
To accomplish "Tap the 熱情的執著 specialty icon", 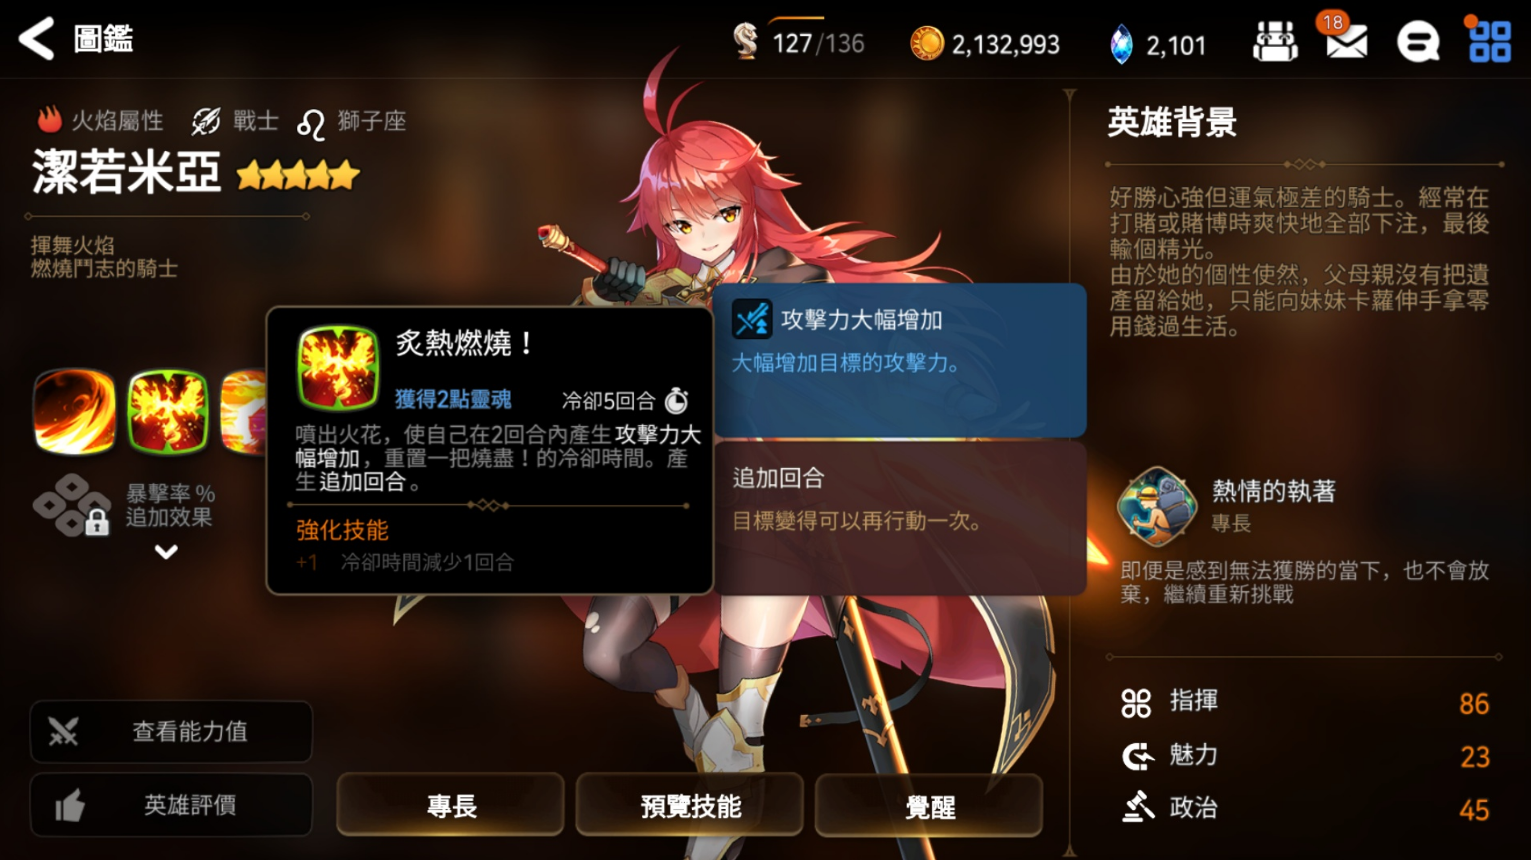I will coord(1156,505).
